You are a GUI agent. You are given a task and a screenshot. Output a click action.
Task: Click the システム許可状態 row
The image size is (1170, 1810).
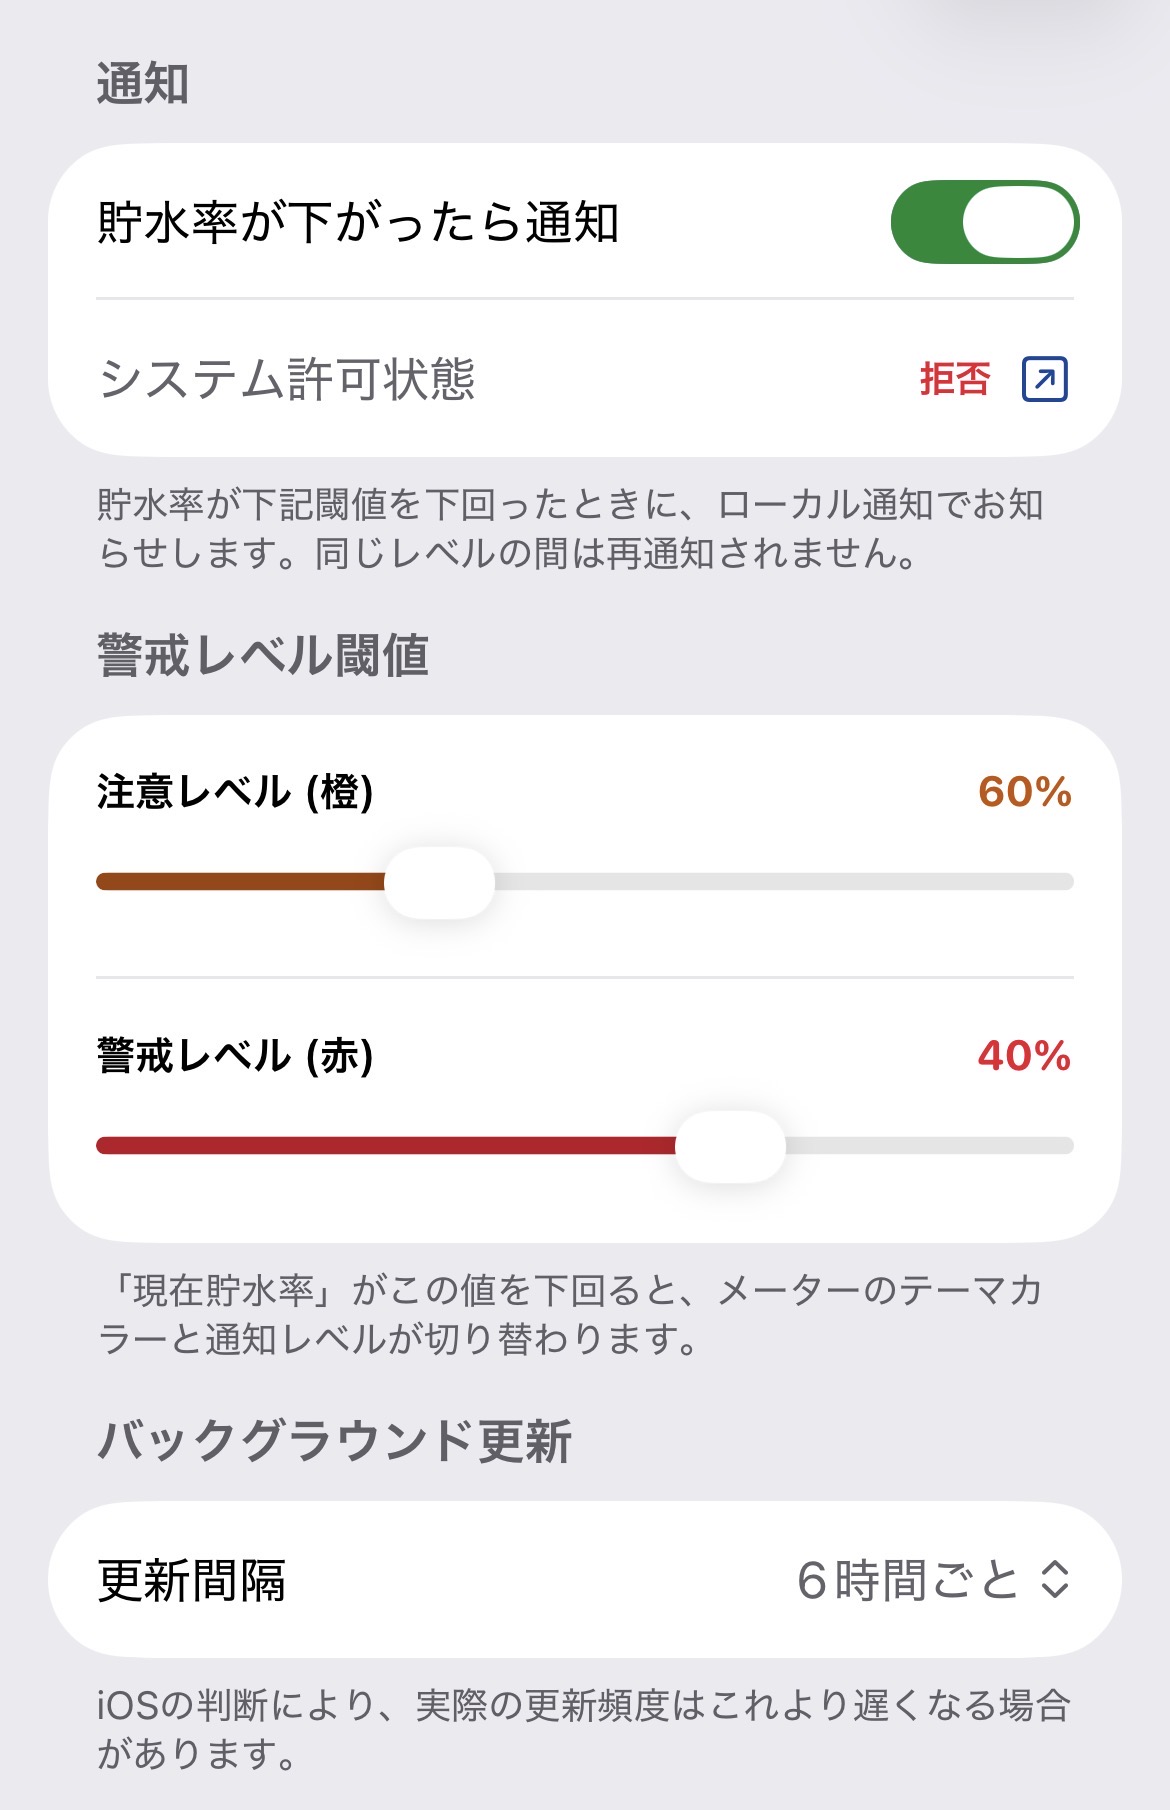click(585, 379)
